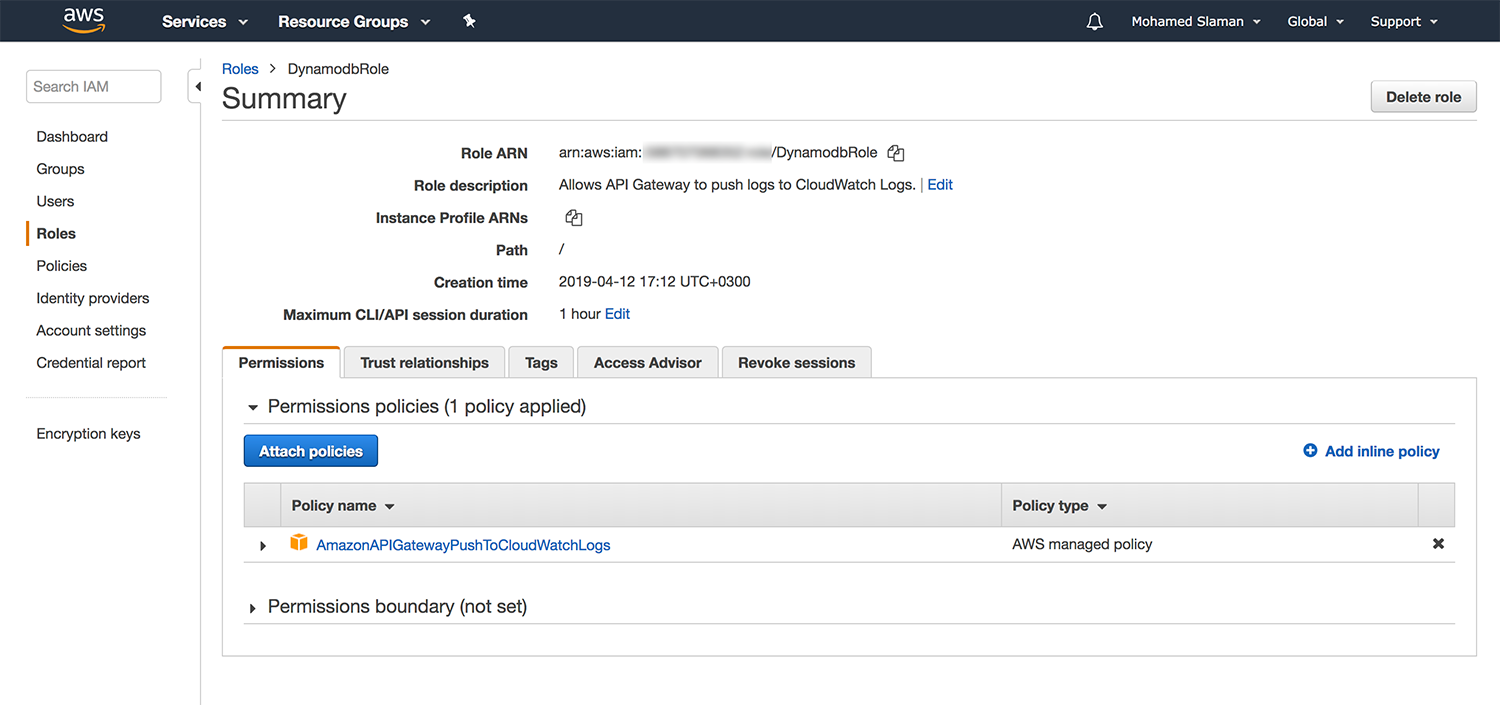Click the plus icon beside Add inline policy
The height and width of the screenshot is (705, 1500).
tap(1310, 451)
